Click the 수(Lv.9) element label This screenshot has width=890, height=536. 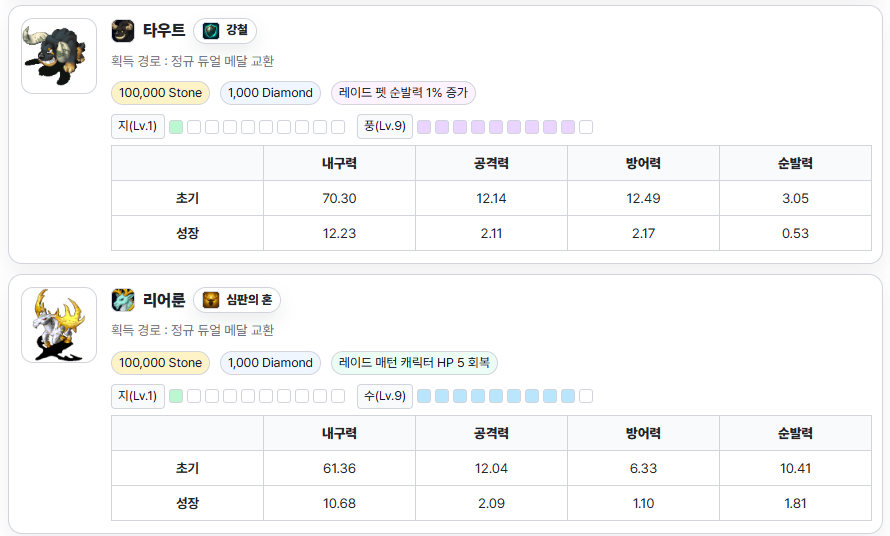pyautogui.click(x=385, y=396)
